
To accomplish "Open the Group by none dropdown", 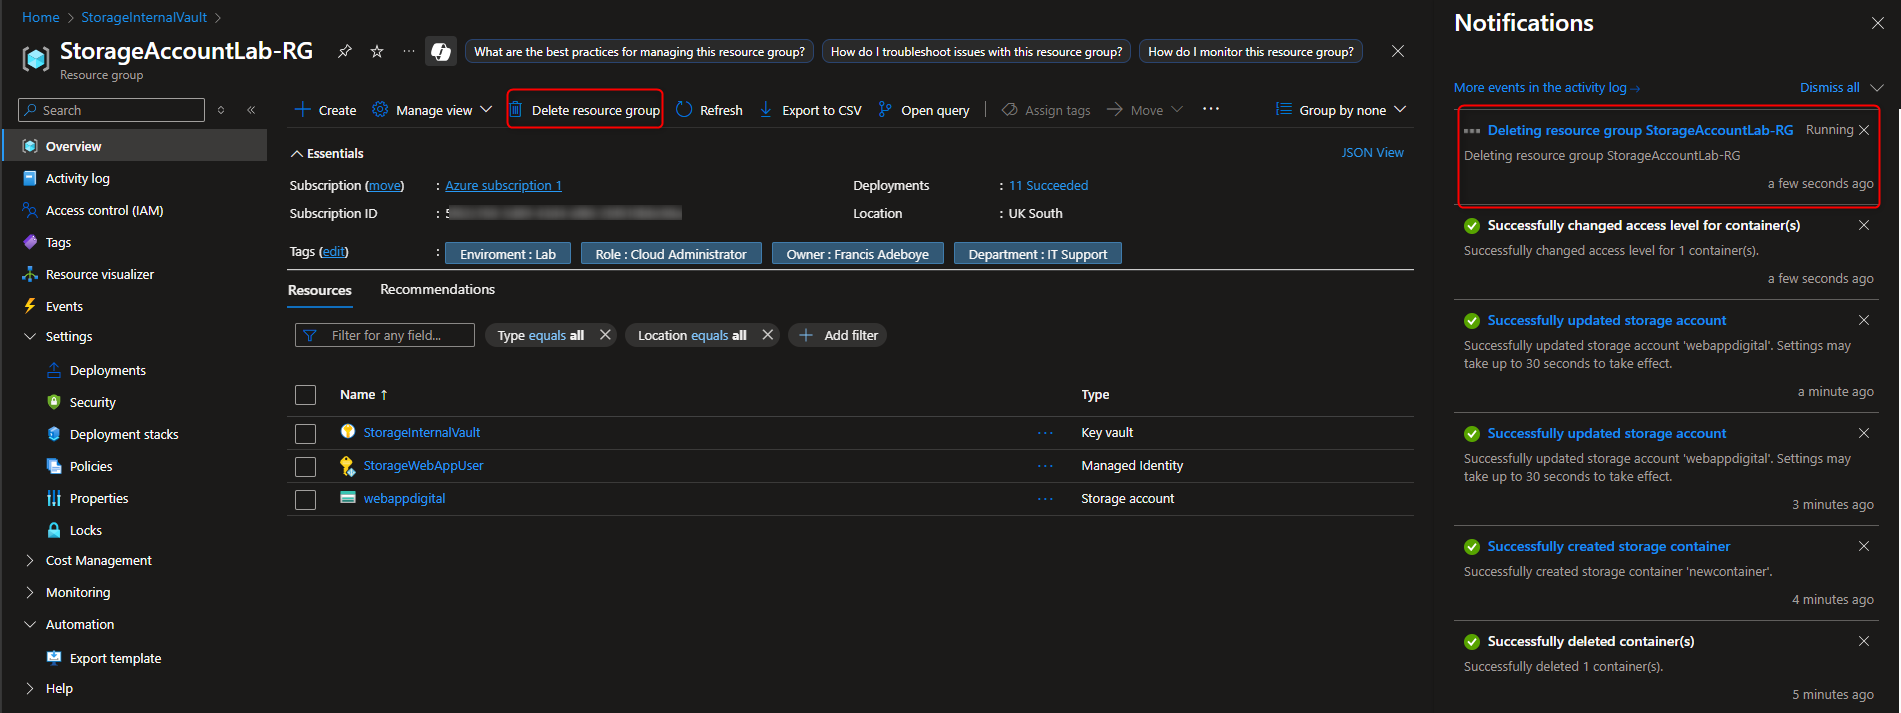I will click(x=1341, y=110).
